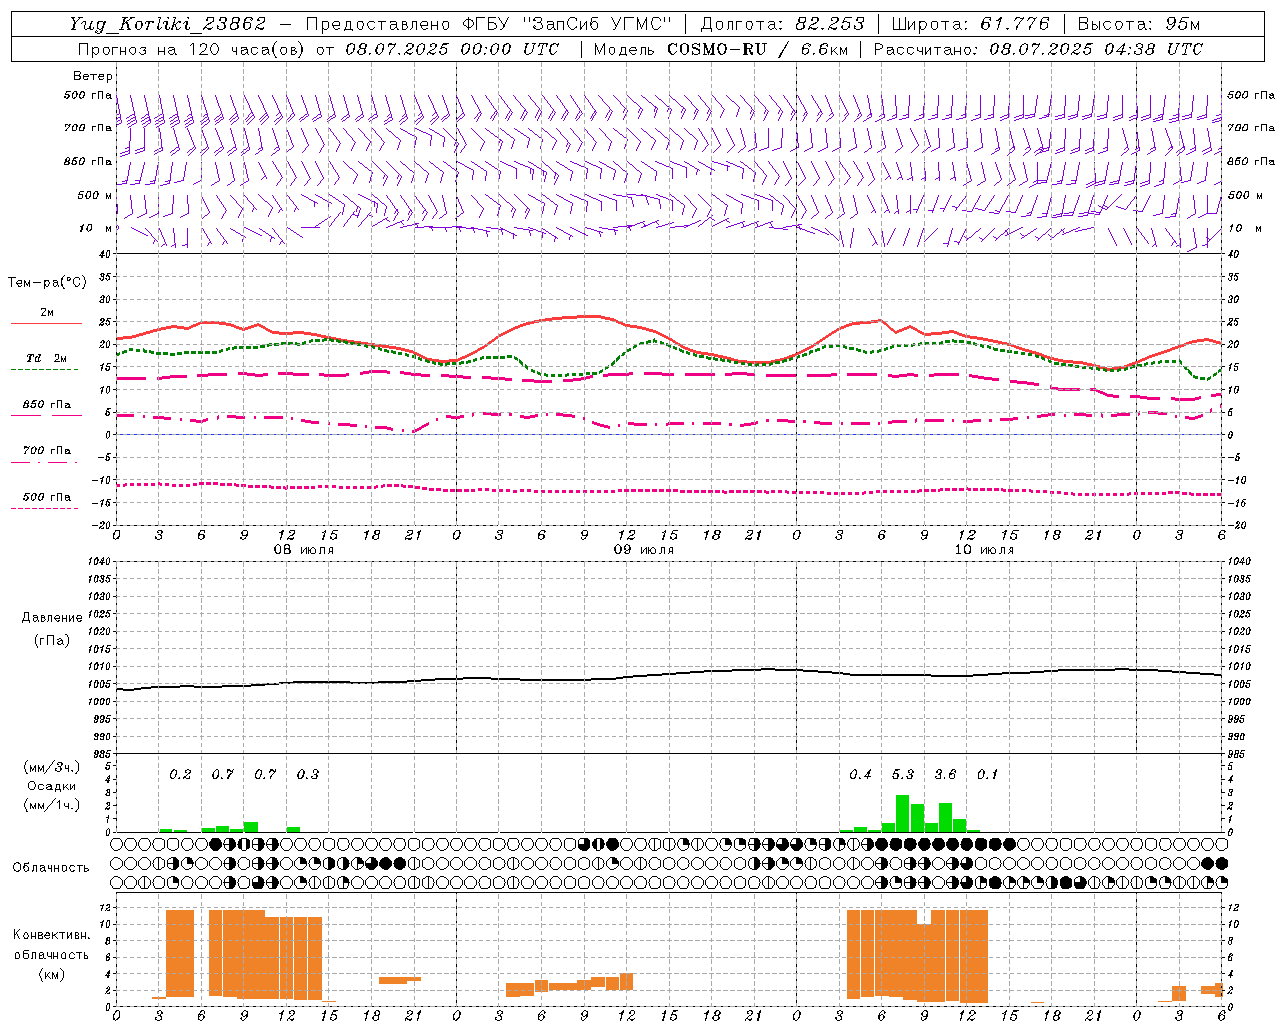Select the Модель COSMO-RU / 6.6км label
The image size is (1280, 1024).
click(721, 49)
